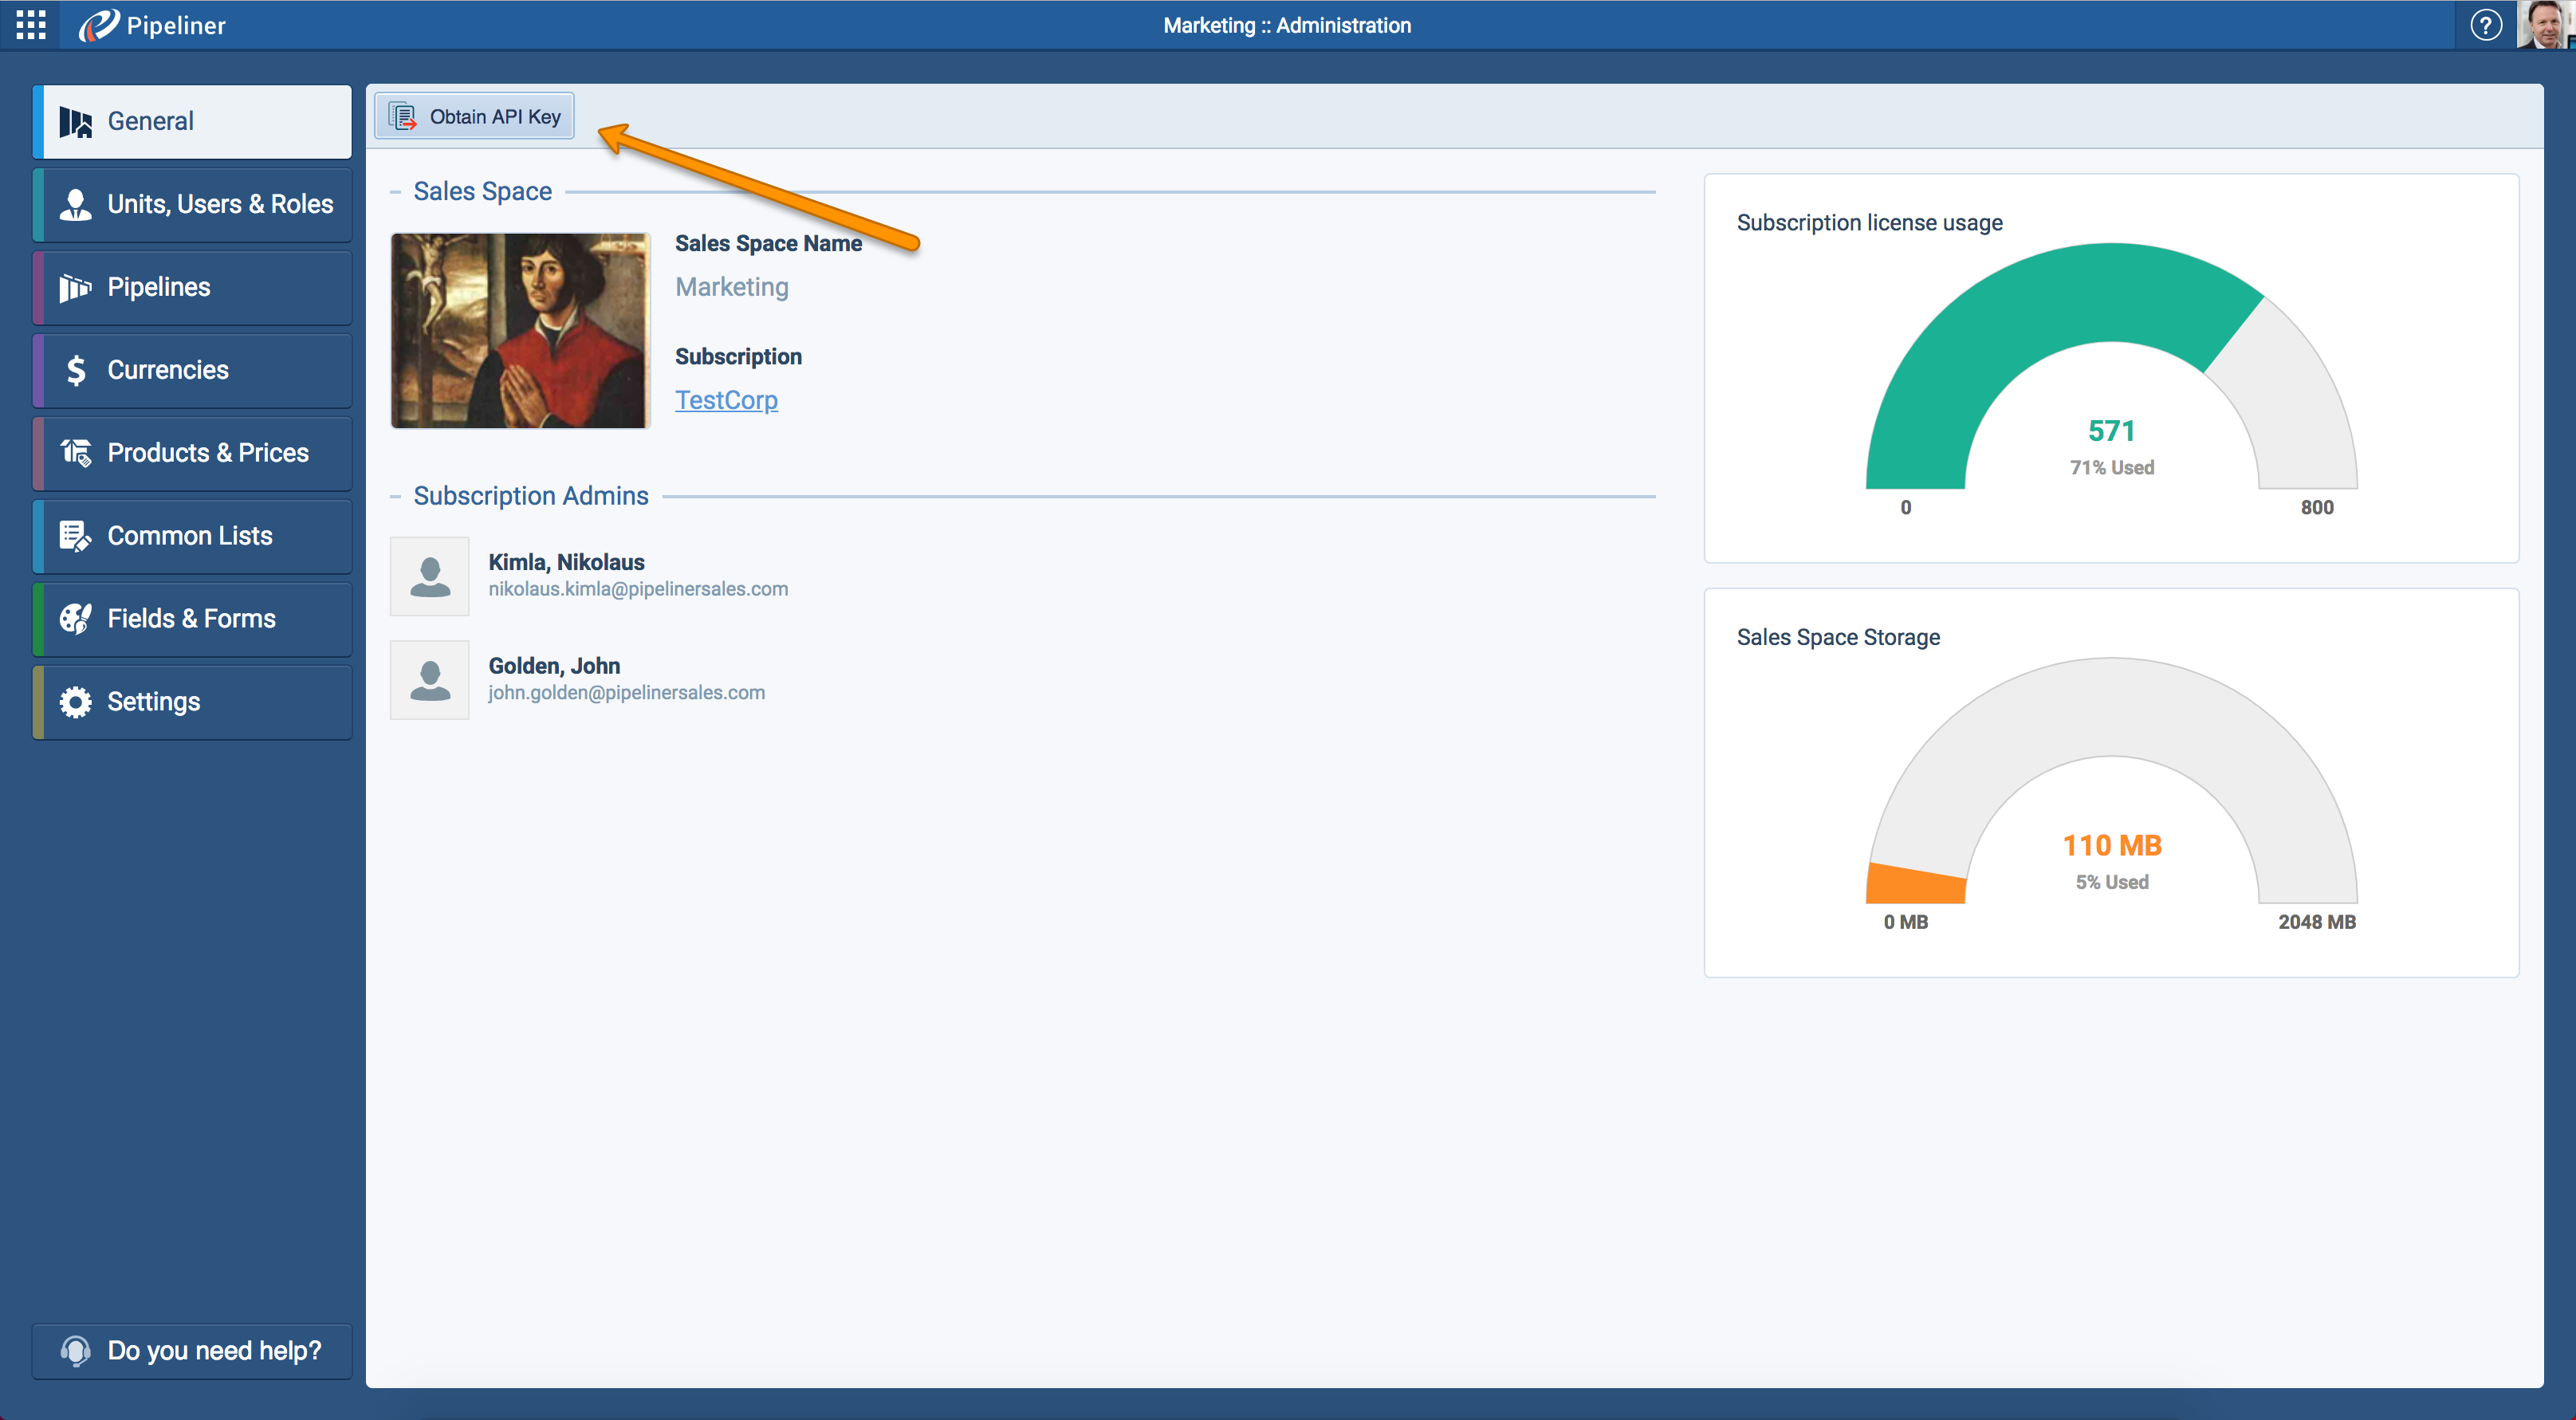This screenshot has width=2576, height=1420.
Task: Open the help question mark icon
Action: click(2485, 25)
